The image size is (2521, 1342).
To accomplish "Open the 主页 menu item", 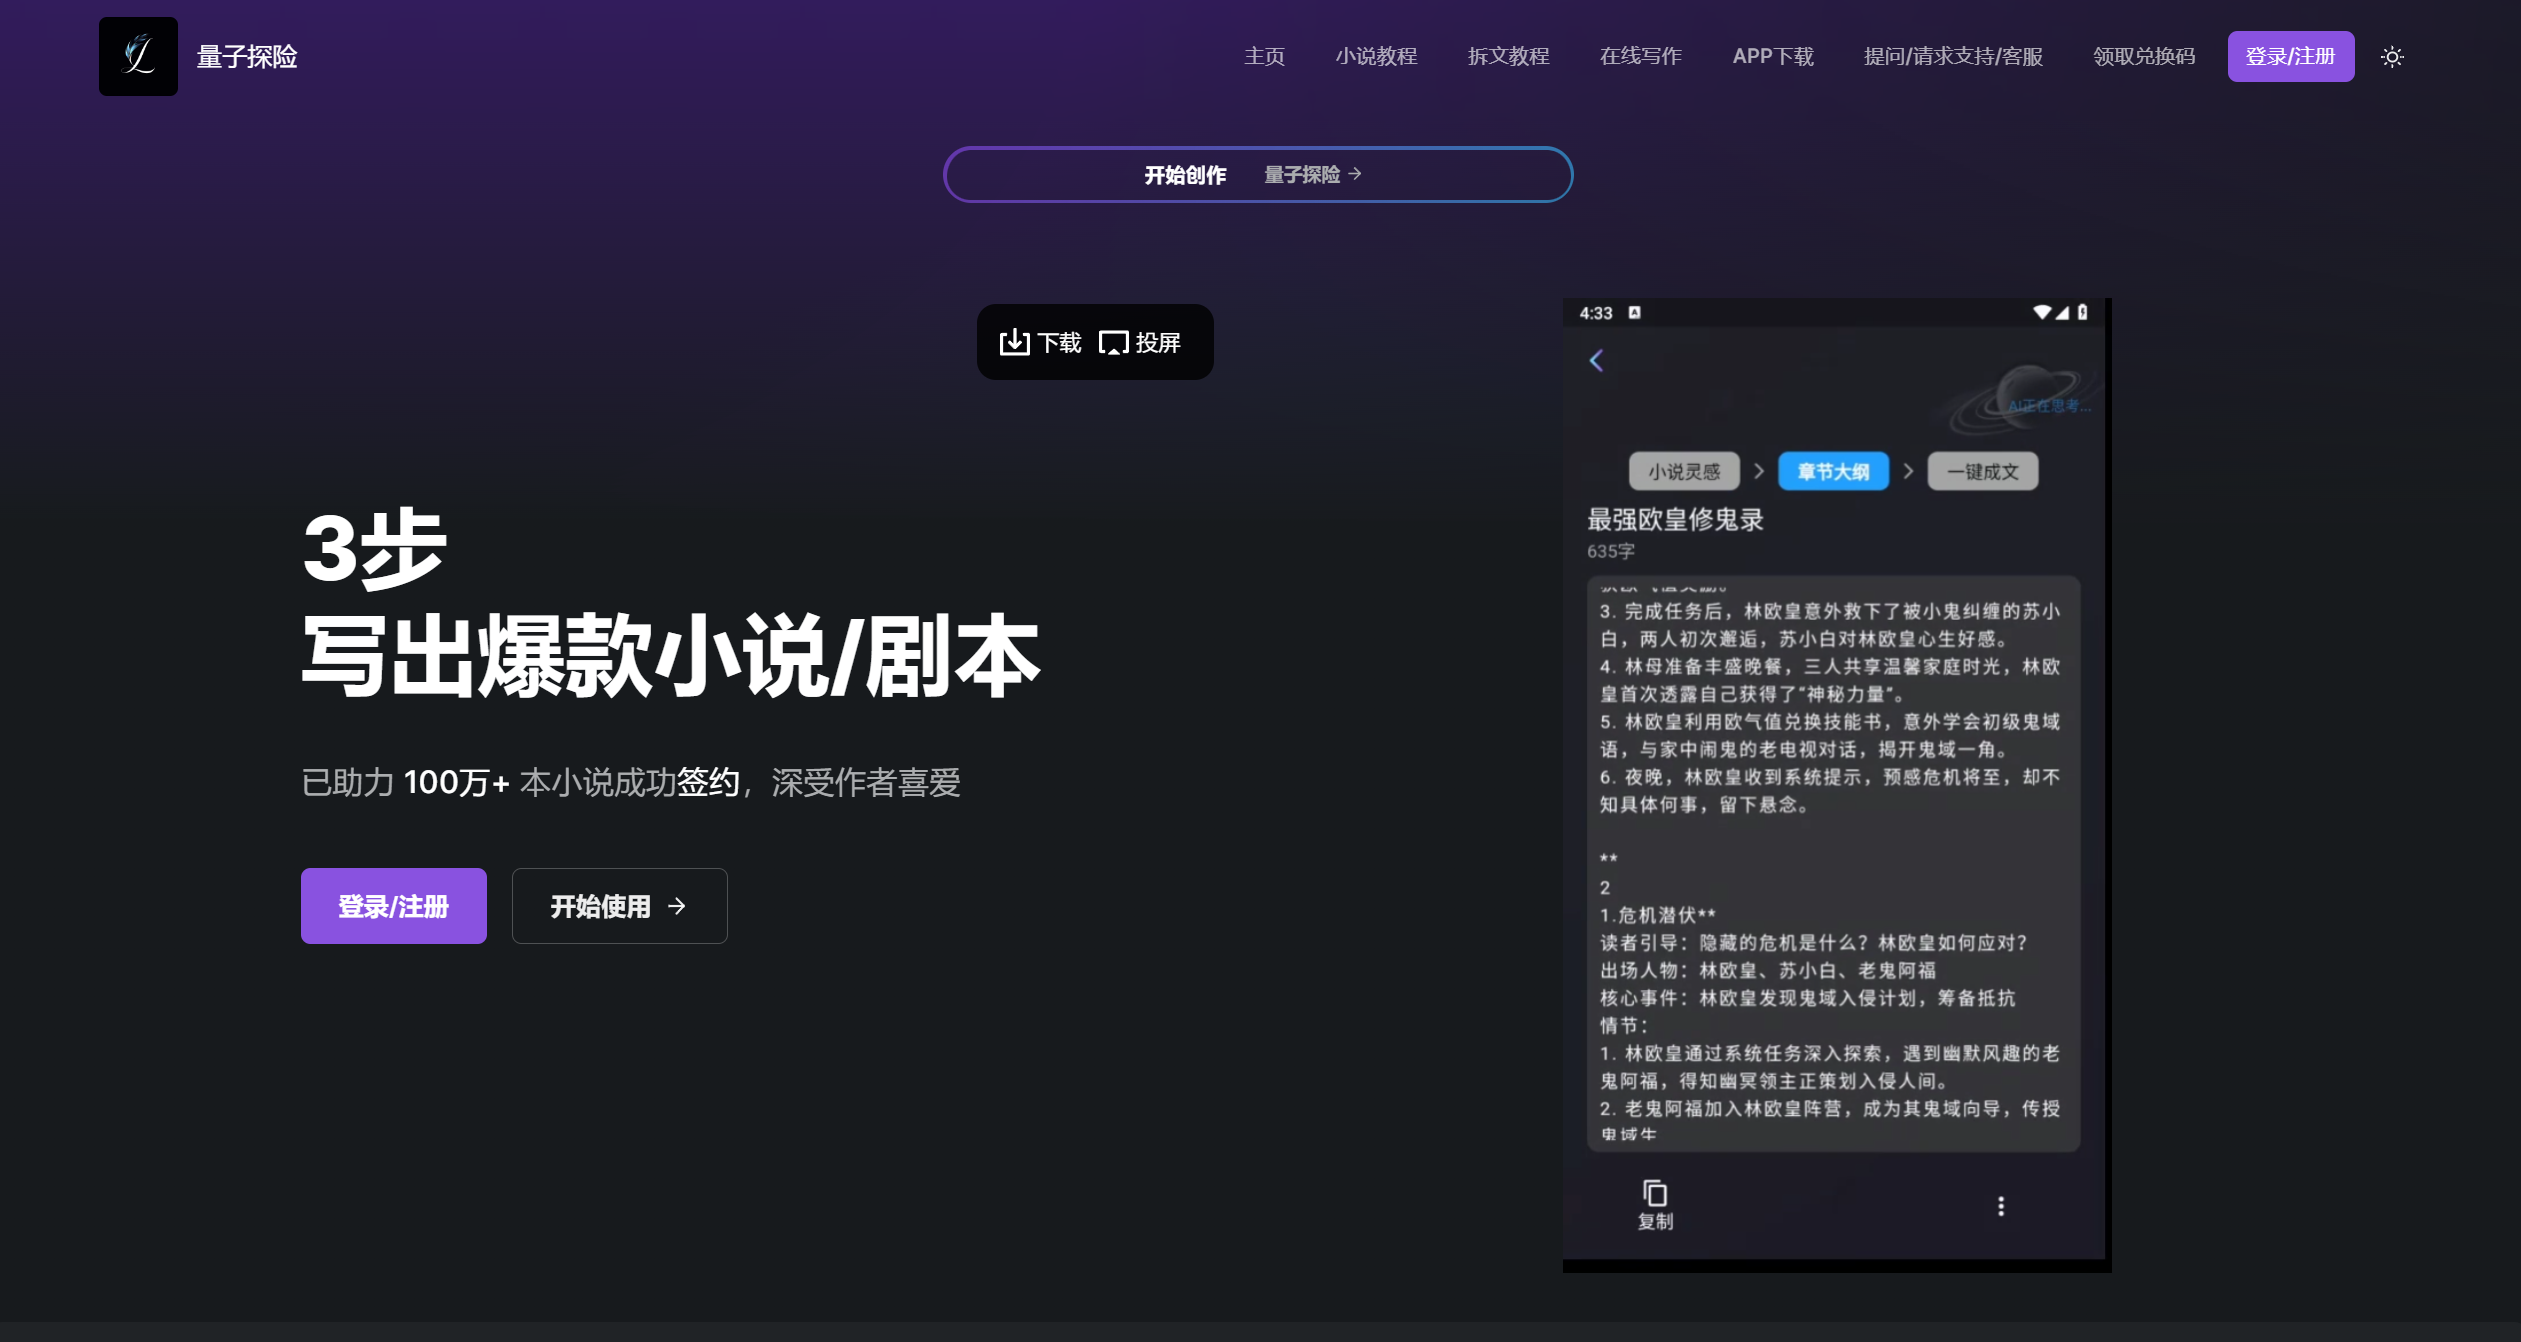I will pyautogui.click(x=1263, y=56).
